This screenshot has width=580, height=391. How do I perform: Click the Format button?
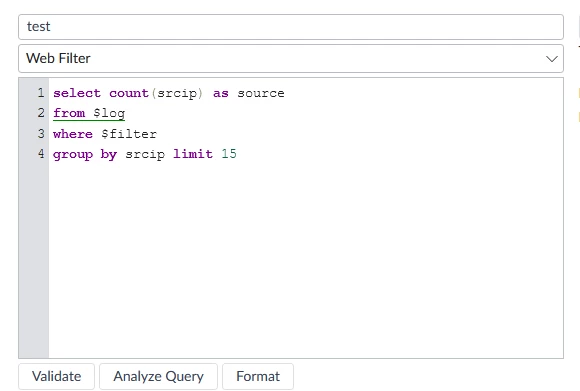(258, 376)
